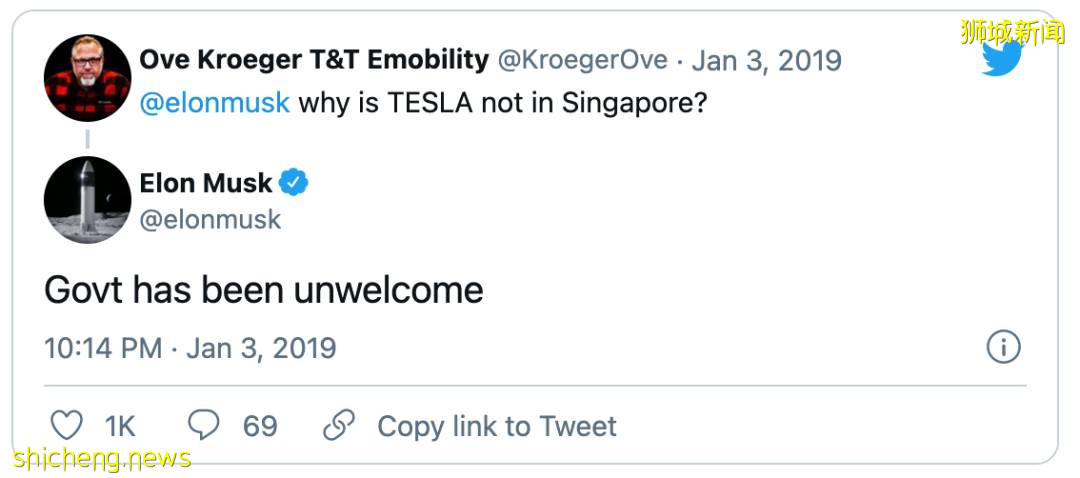Click the chain link icon

tap(338, 427)
